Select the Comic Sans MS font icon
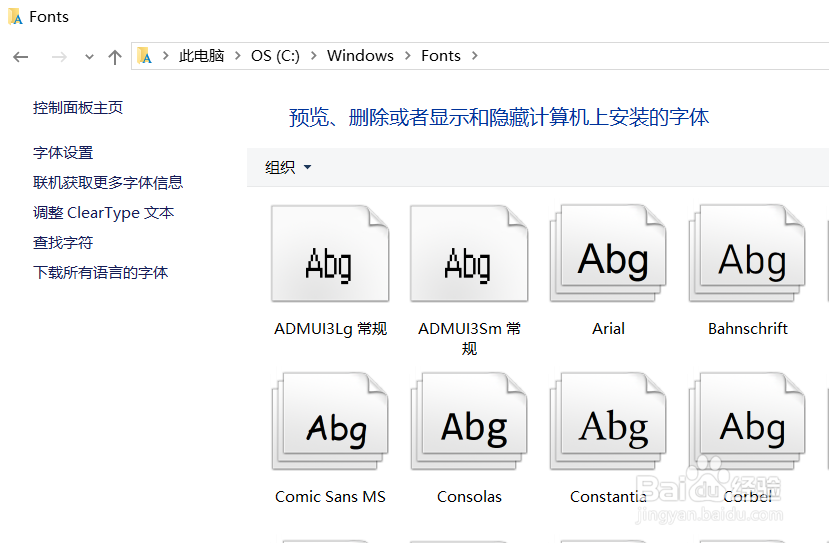The image size is (829, 543). (x=330, y=421)
